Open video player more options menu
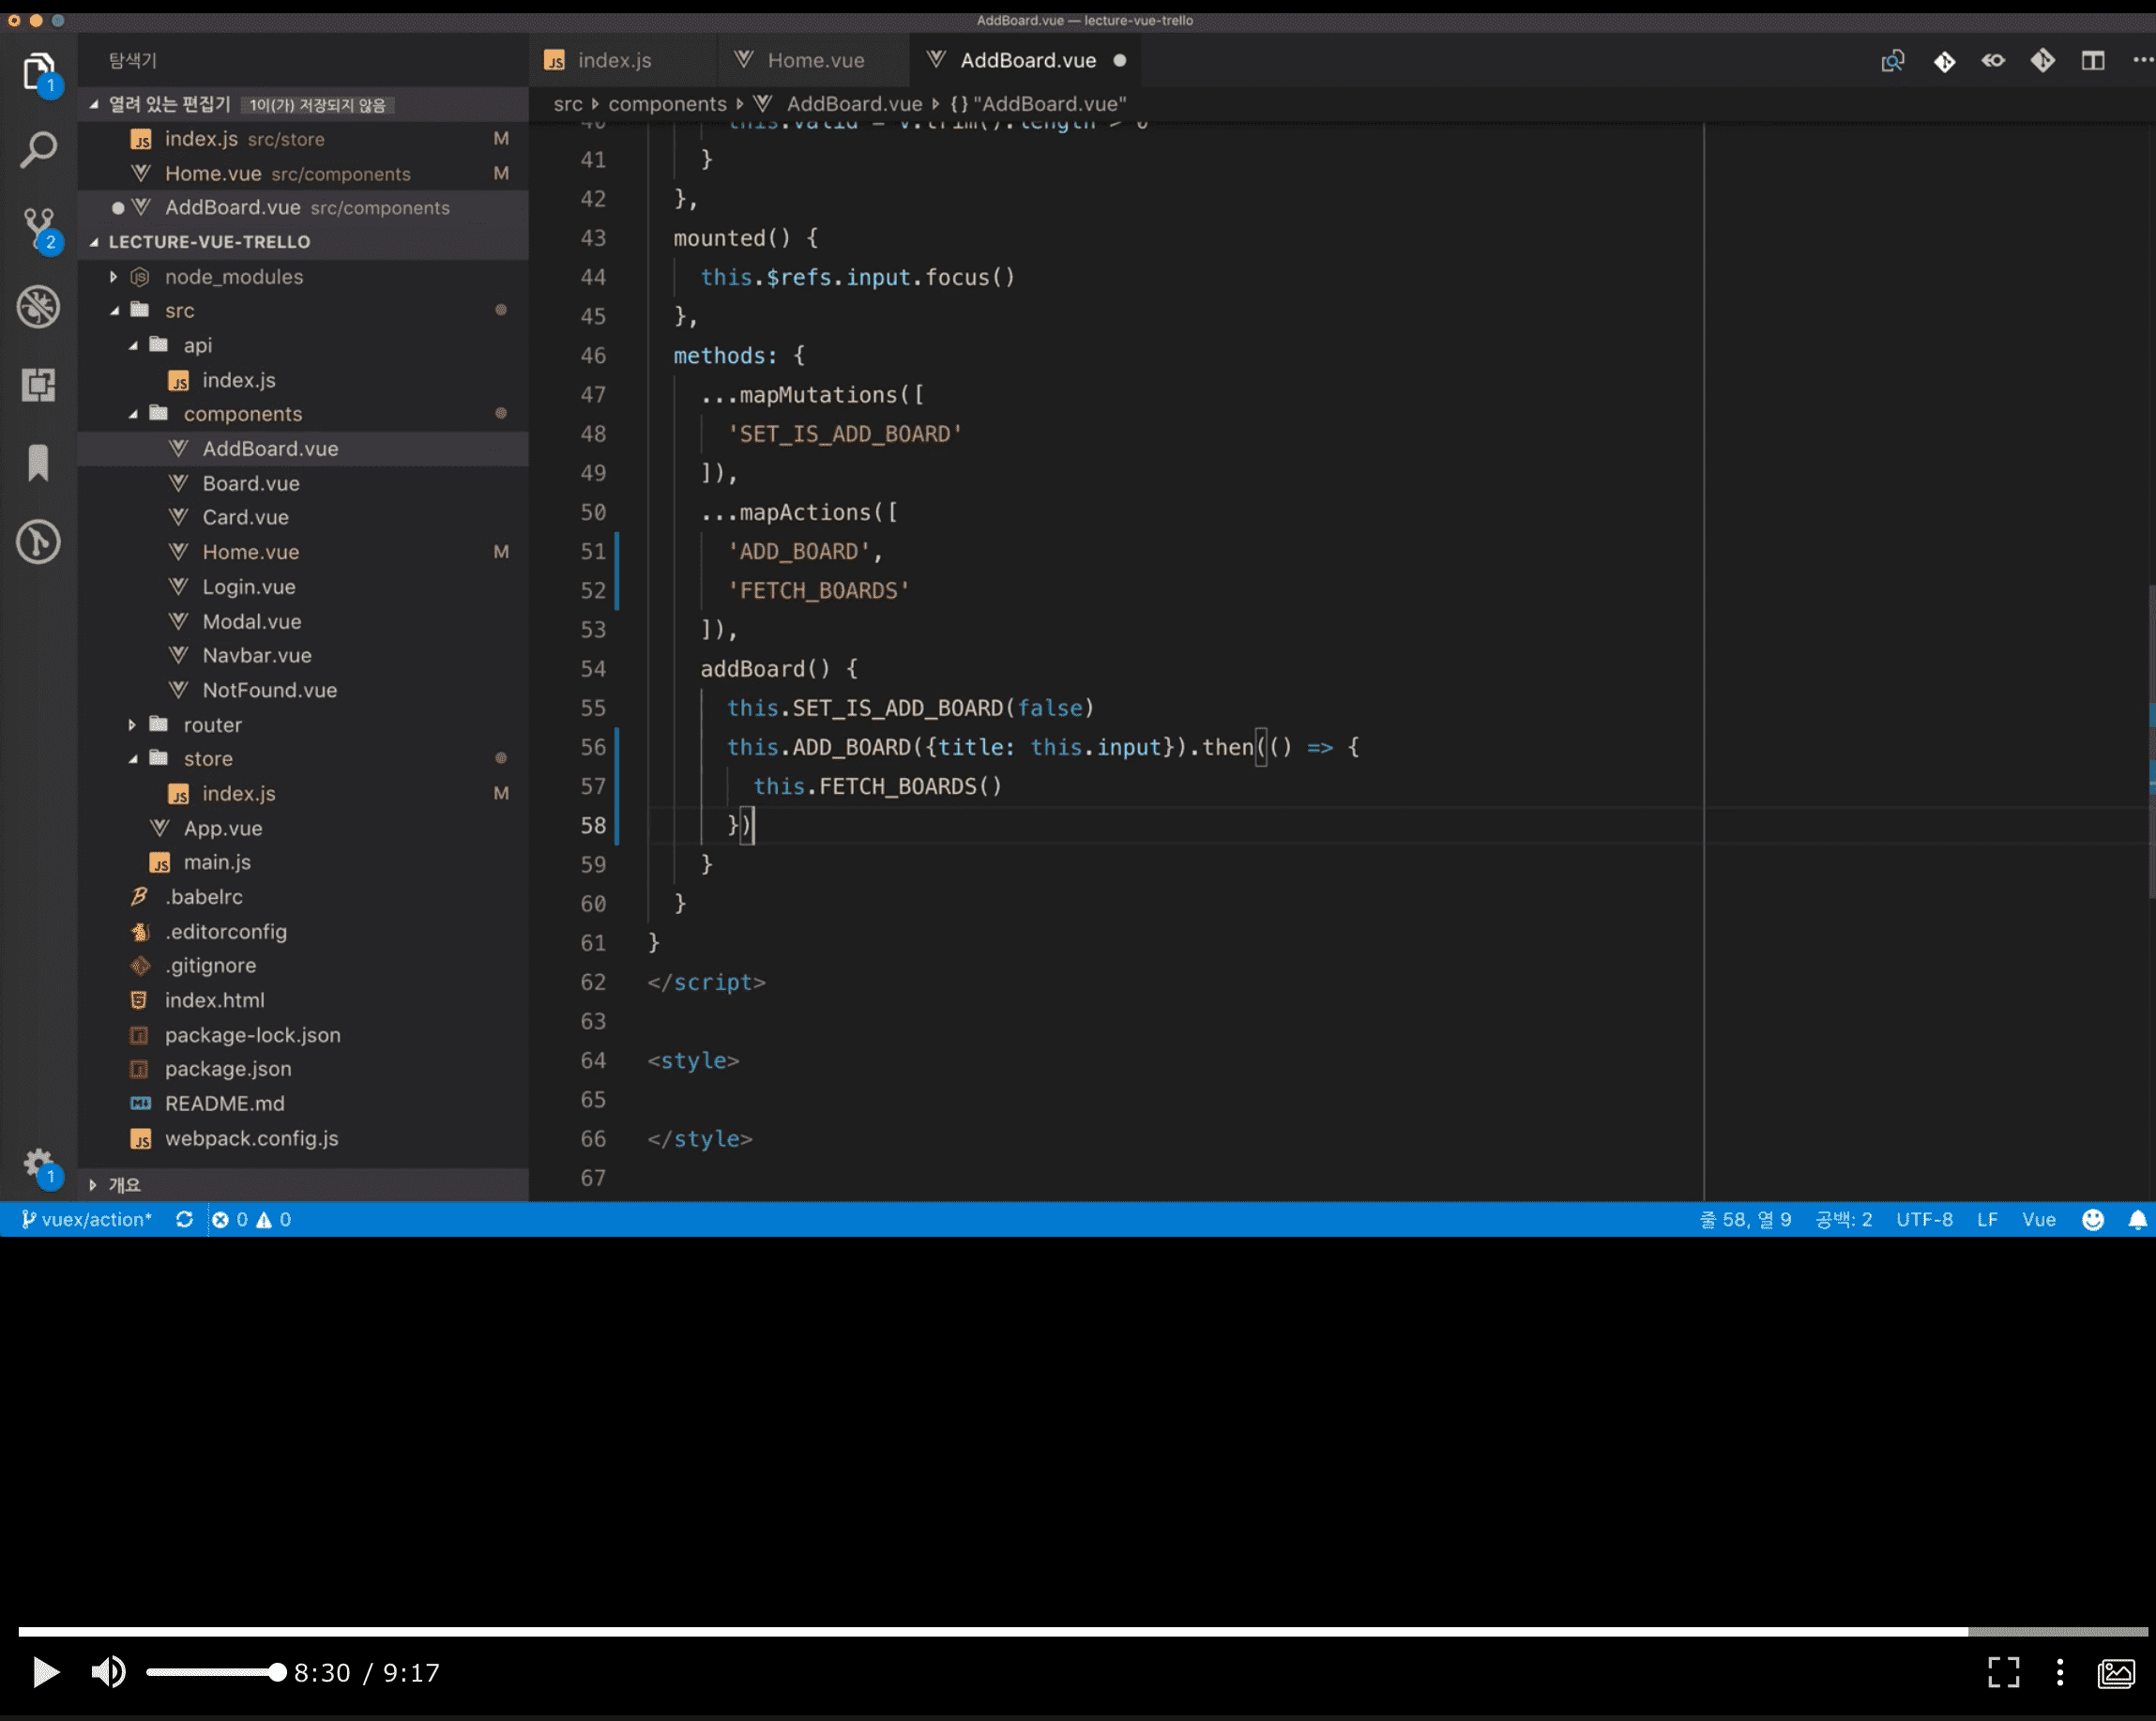The image size is (2156, 1721). pos(2059,1672)
